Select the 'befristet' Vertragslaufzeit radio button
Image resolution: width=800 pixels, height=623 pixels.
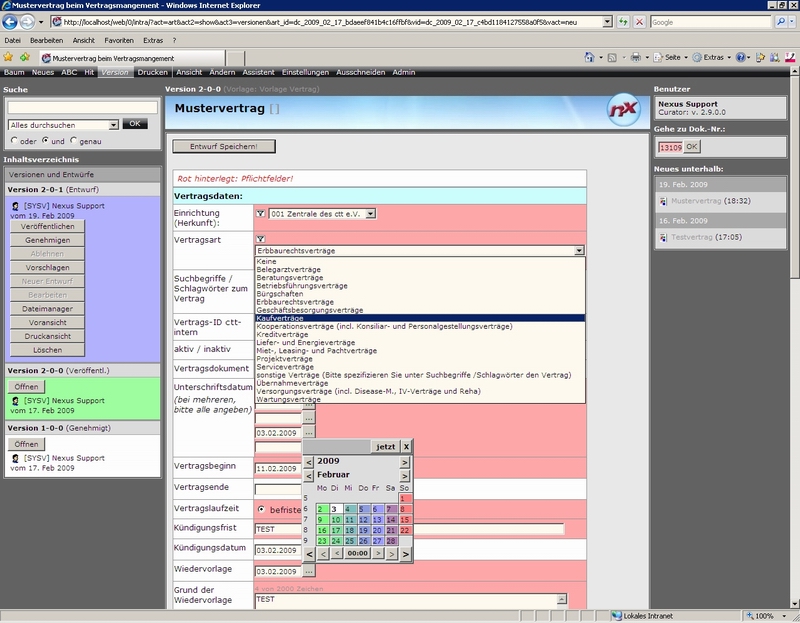[x=262, y=509]
